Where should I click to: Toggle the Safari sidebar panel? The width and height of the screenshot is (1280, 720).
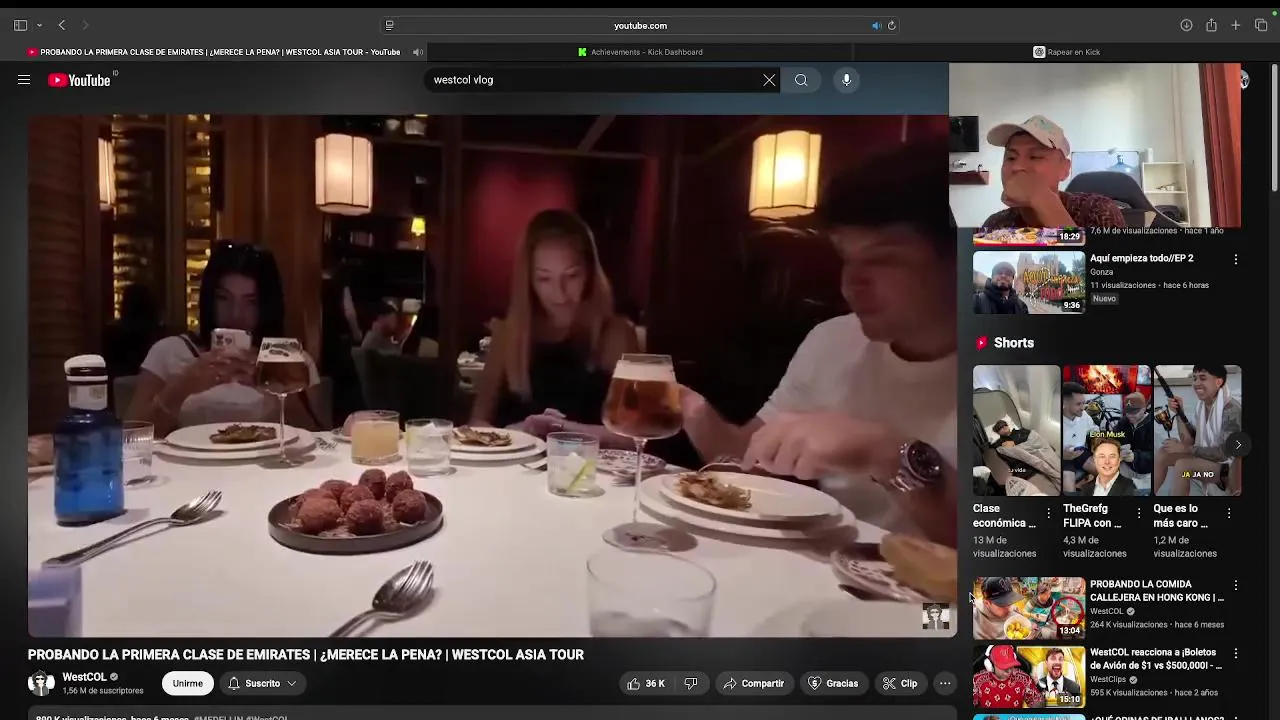click(x=20, y=25)
